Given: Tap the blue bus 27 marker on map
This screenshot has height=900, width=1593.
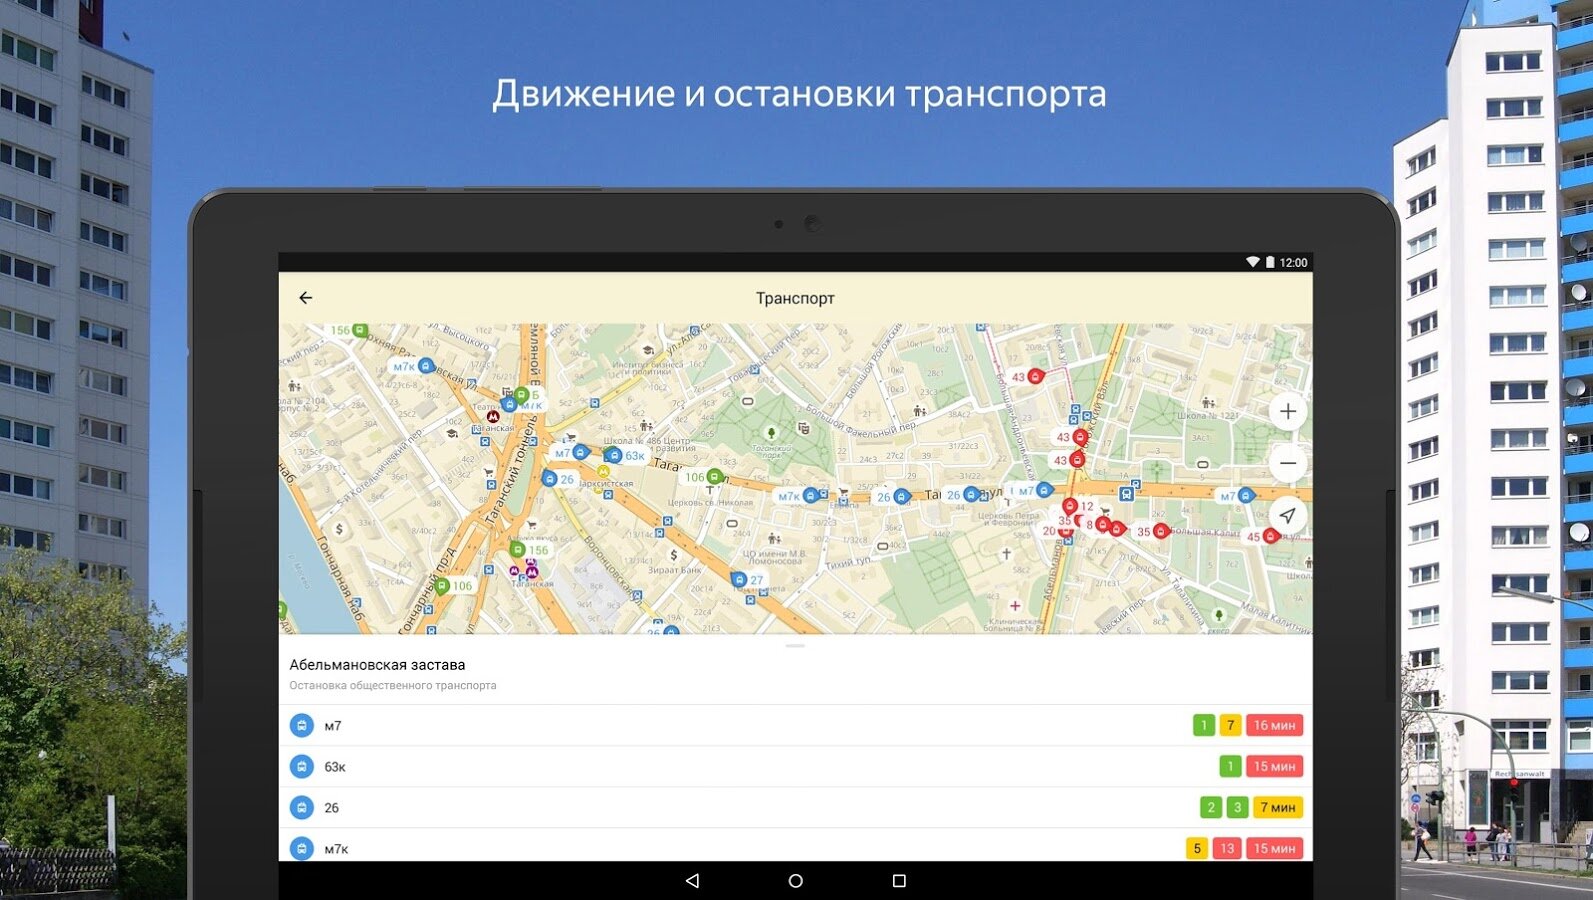Looking at the screenshot, I should click(x=739, y=580).
